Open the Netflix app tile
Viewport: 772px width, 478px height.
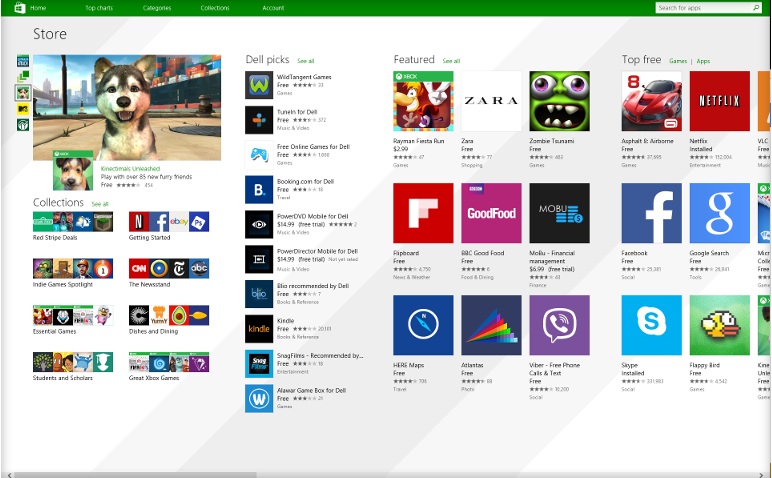[x=720, y=101]
